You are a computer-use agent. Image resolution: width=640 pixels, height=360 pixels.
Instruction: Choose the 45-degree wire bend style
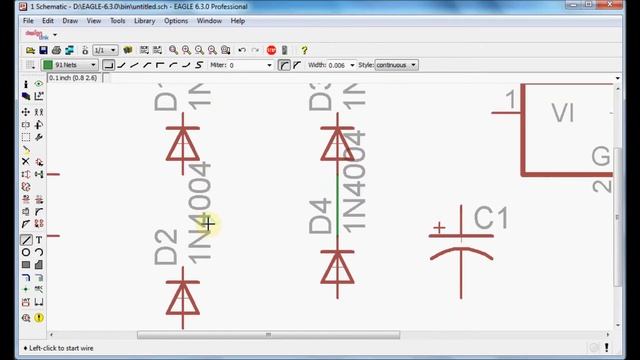(x=121, y=65)
